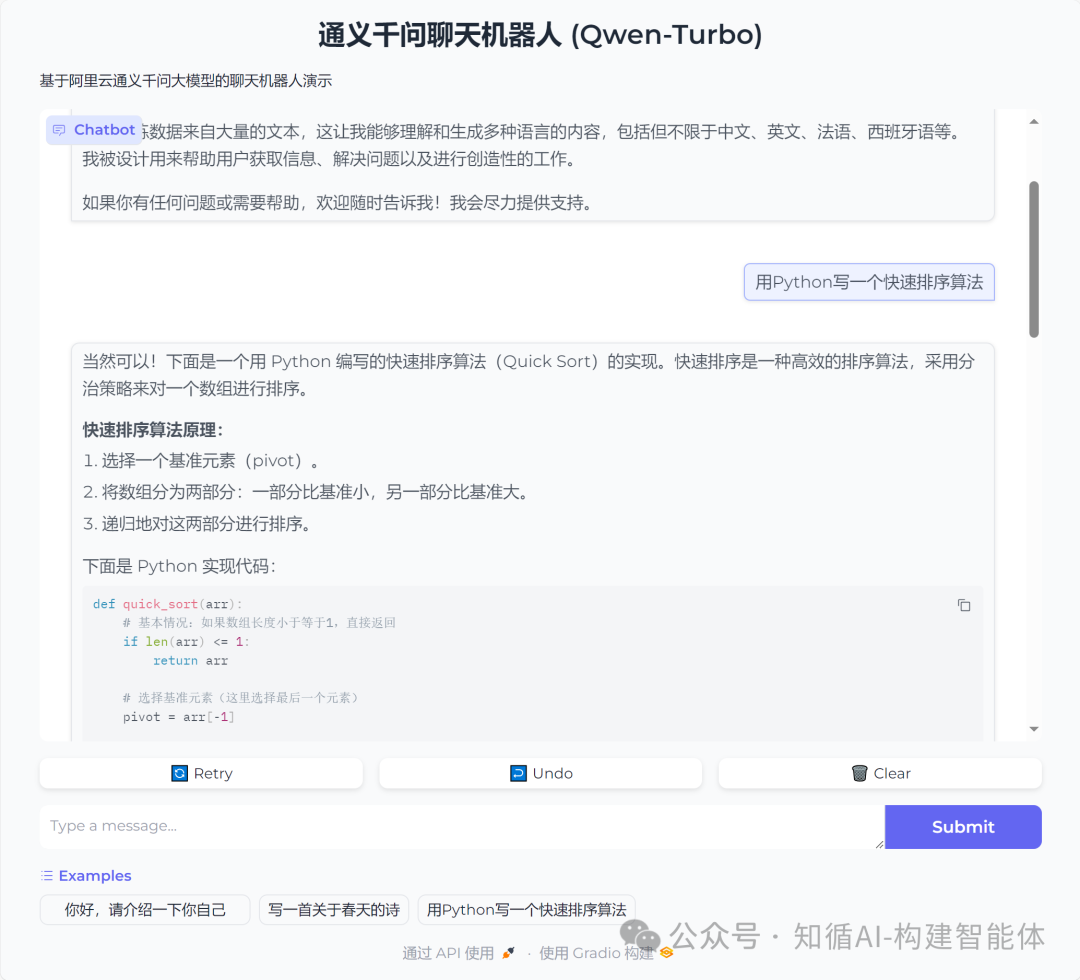Click the scrollbar down arrow
The width and height of the screenshot is (1080, 980).
1034,729
